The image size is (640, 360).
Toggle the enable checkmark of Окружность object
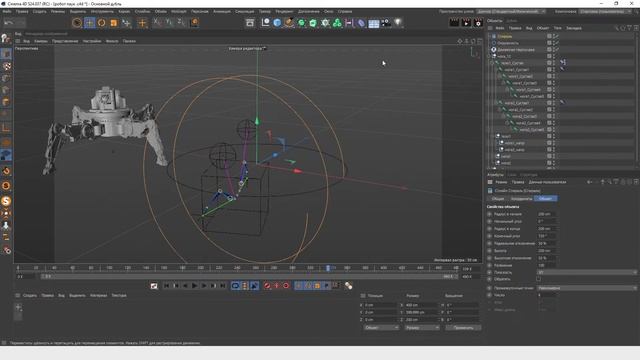[x=557, y=43]
